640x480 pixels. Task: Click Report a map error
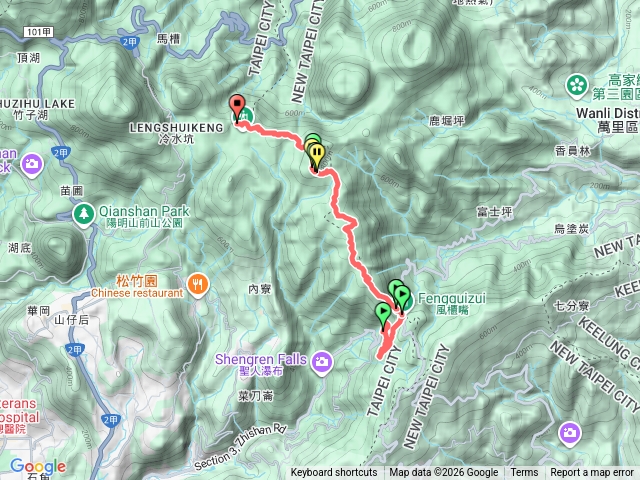(591, 473)
